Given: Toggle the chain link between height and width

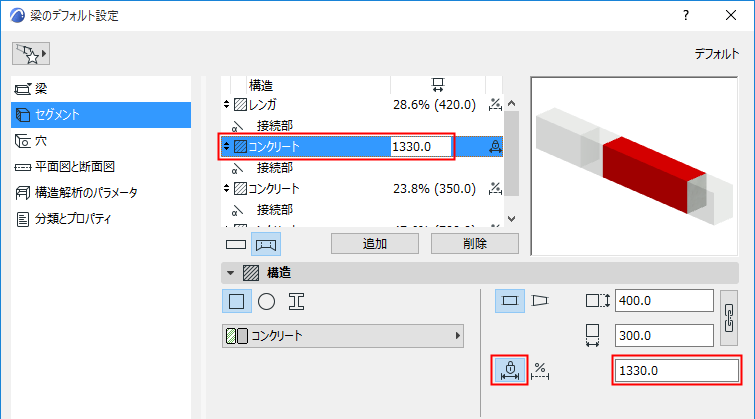Looking at the screenshot, I should pos(729,318).
